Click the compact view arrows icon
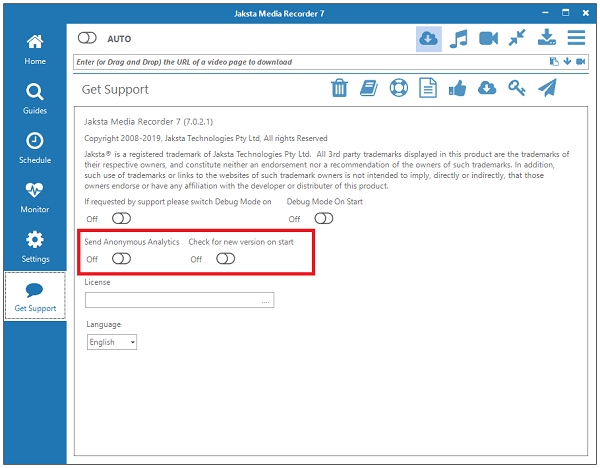600x468 pixels. pyautogui.click(x=517, y=38)
